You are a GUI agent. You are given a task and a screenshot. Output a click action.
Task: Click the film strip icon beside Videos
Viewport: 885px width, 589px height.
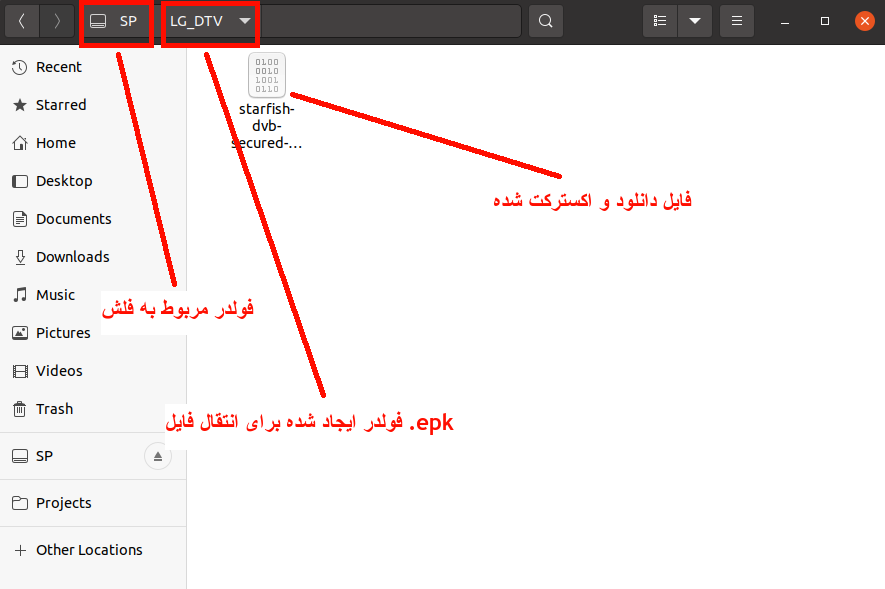click(x=20, y=371)
